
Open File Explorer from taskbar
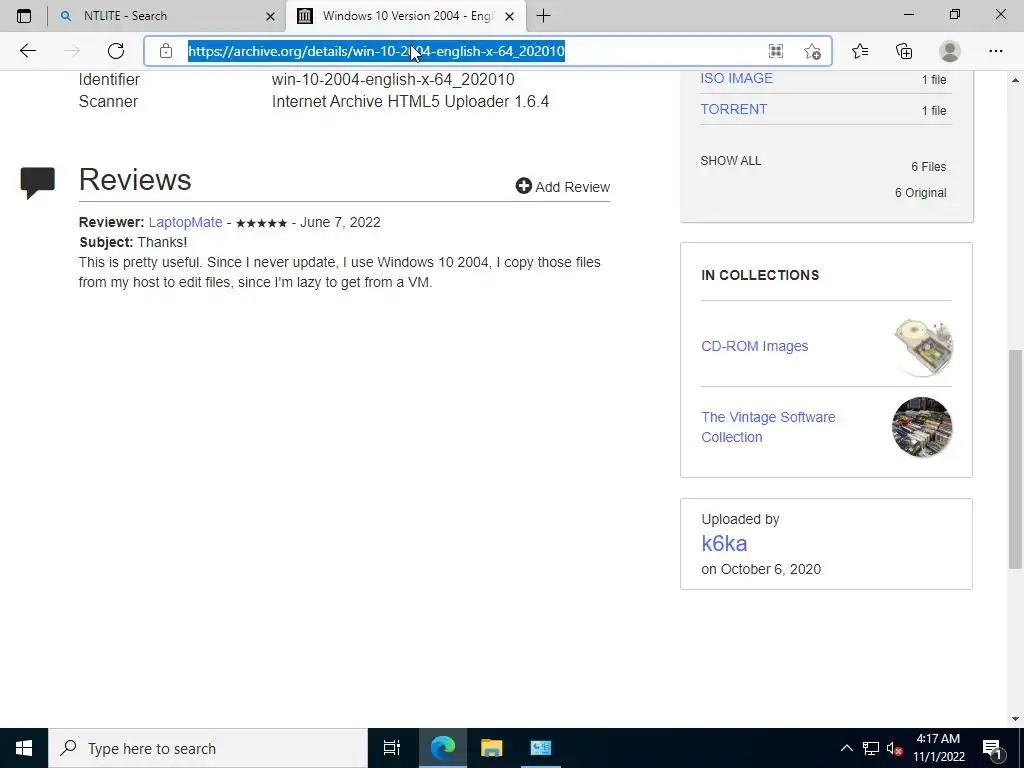[x=491, y=748]
